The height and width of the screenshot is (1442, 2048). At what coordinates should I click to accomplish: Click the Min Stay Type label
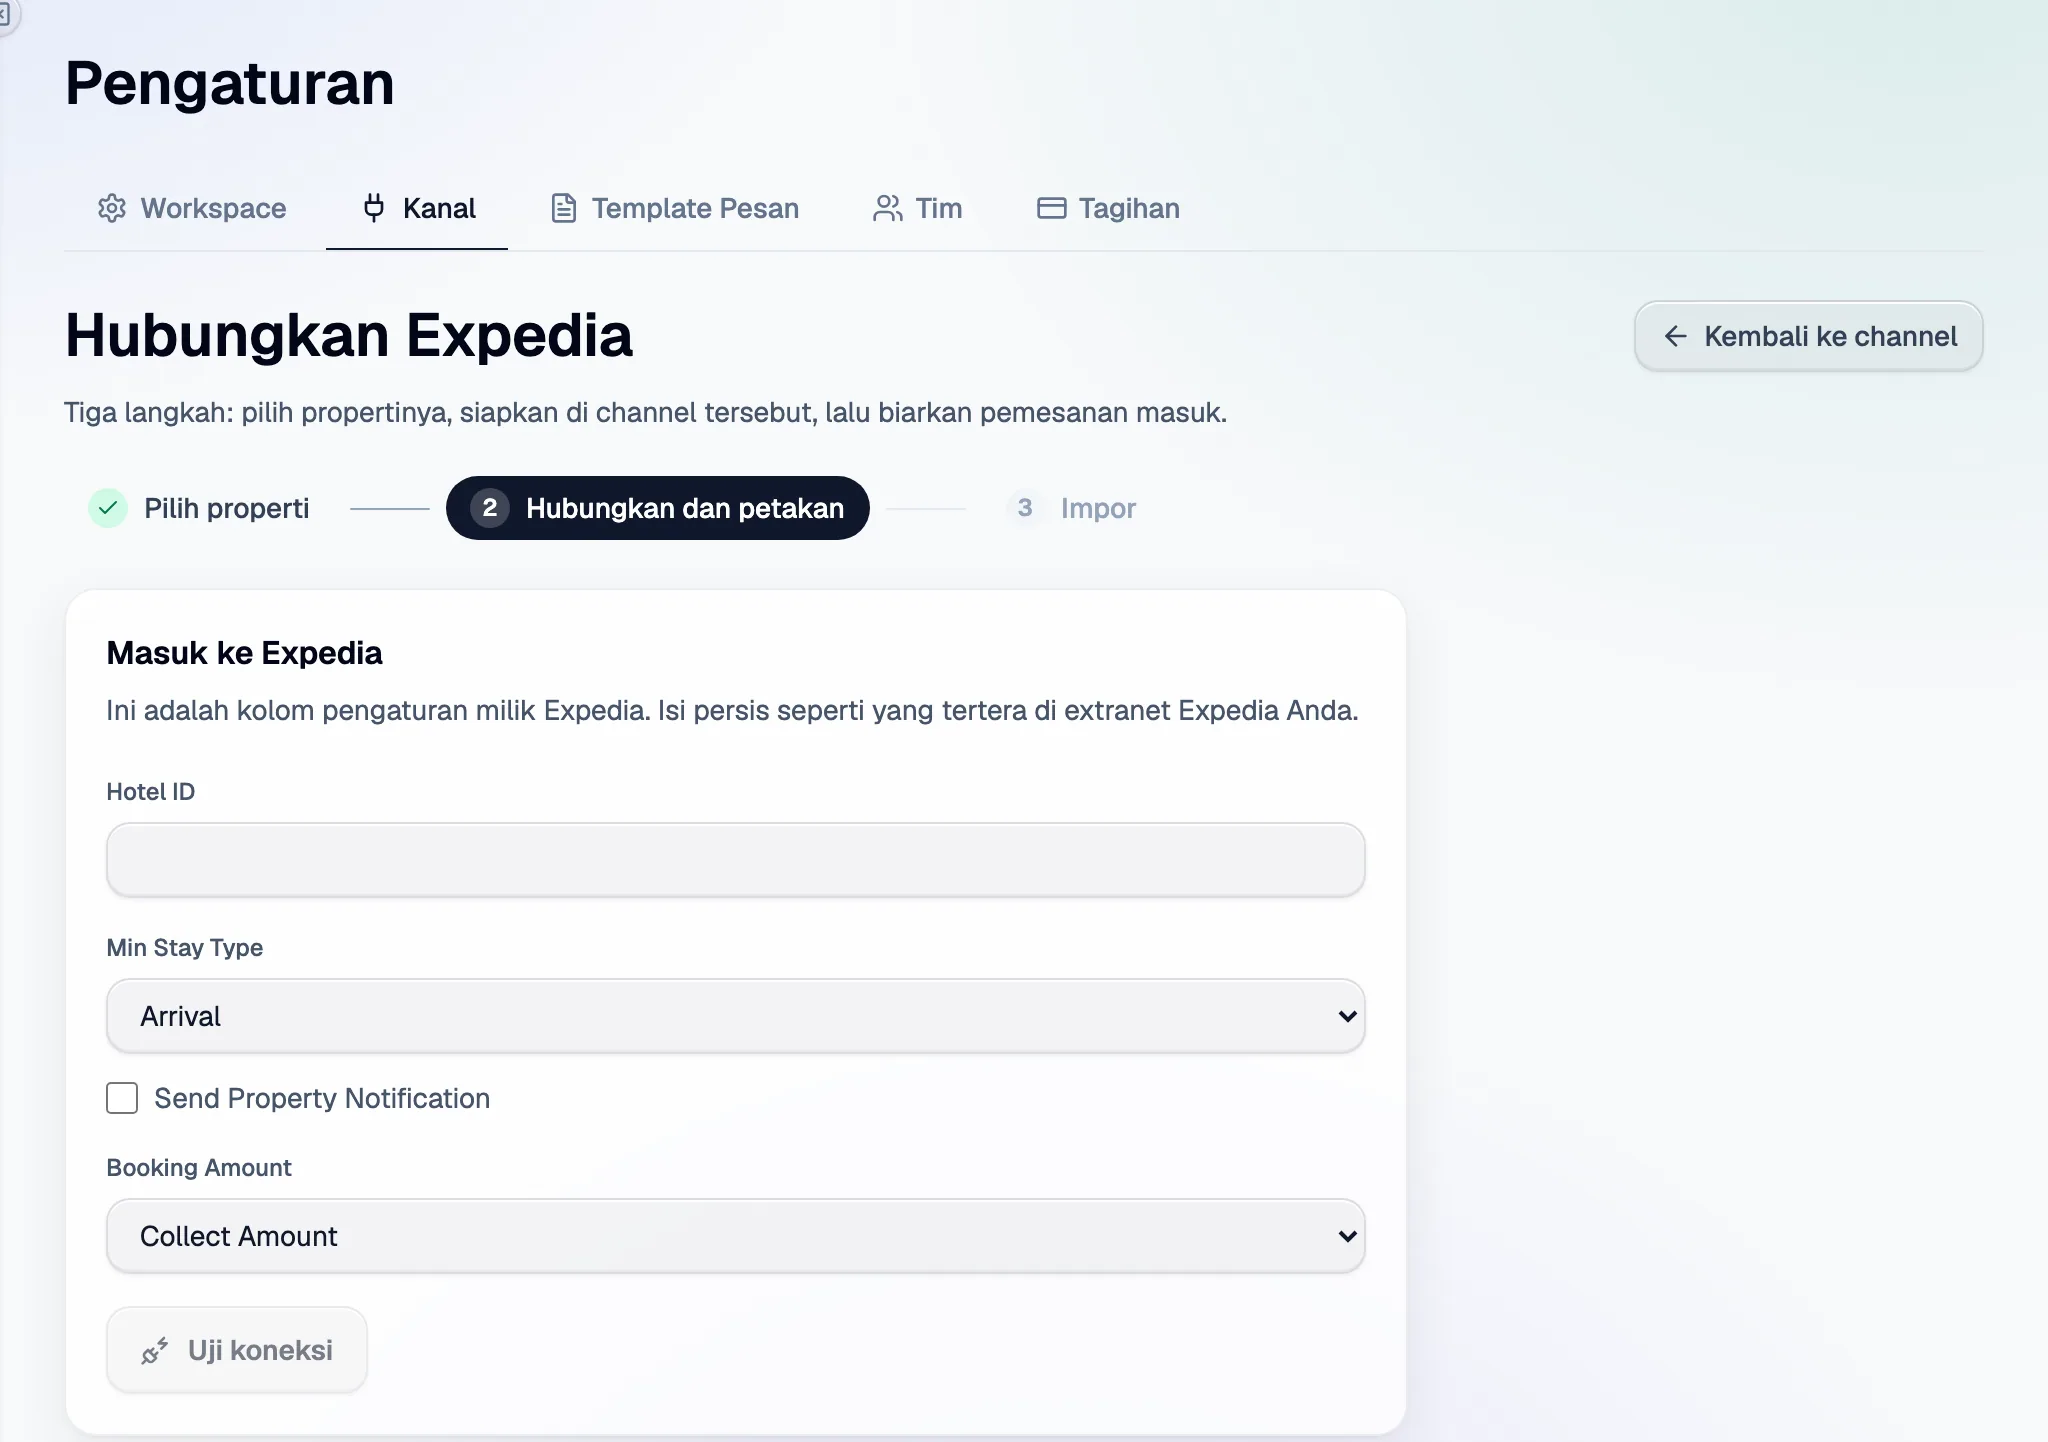click(x=185, y=948)
